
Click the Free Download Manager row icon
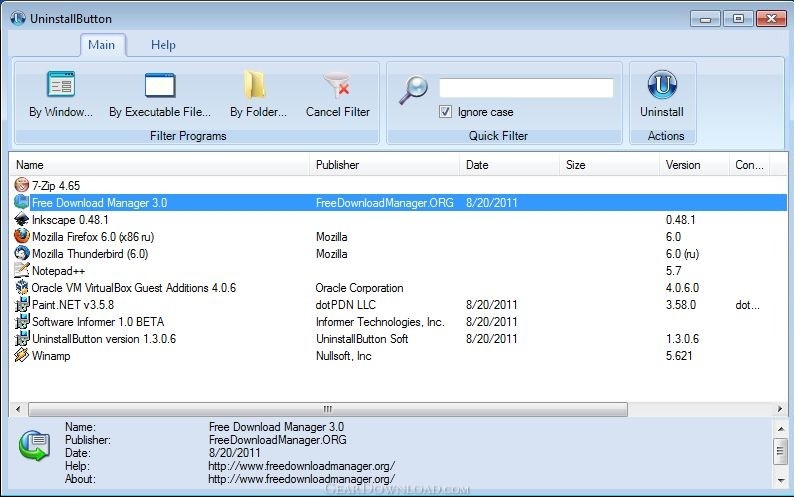[22, 202]
